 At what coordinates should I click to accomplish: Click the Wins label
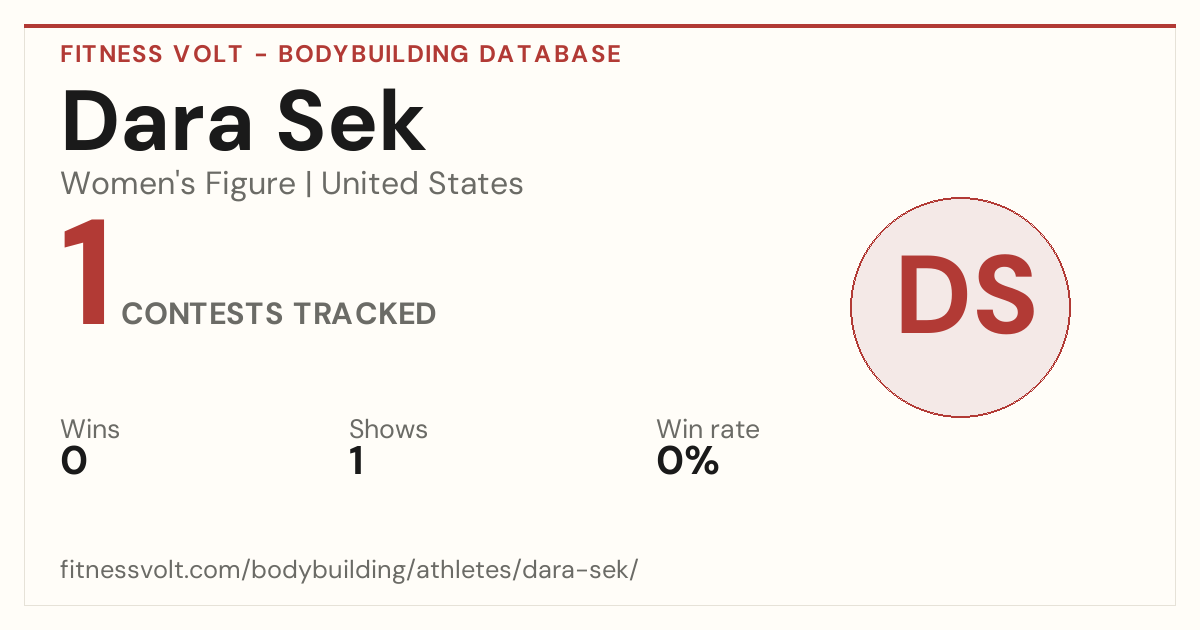(90, 429)
